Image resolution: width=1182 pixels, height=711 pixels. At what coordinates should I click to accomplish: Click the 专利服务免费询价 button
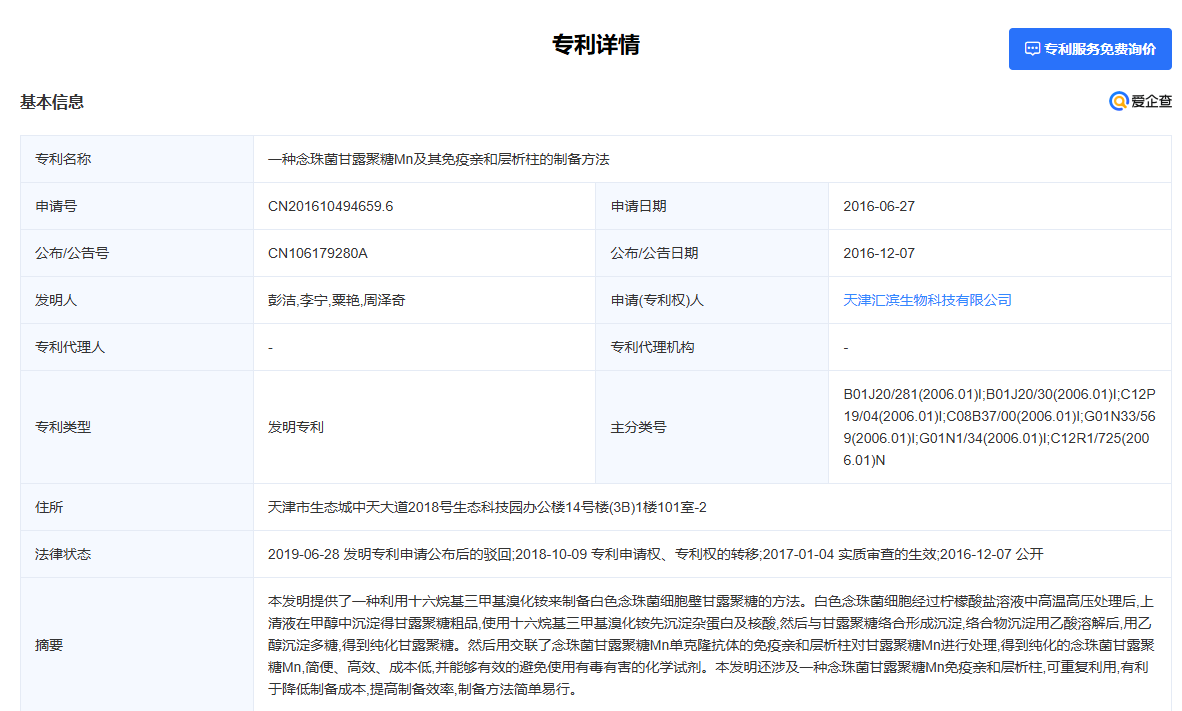click(1090, 49)
